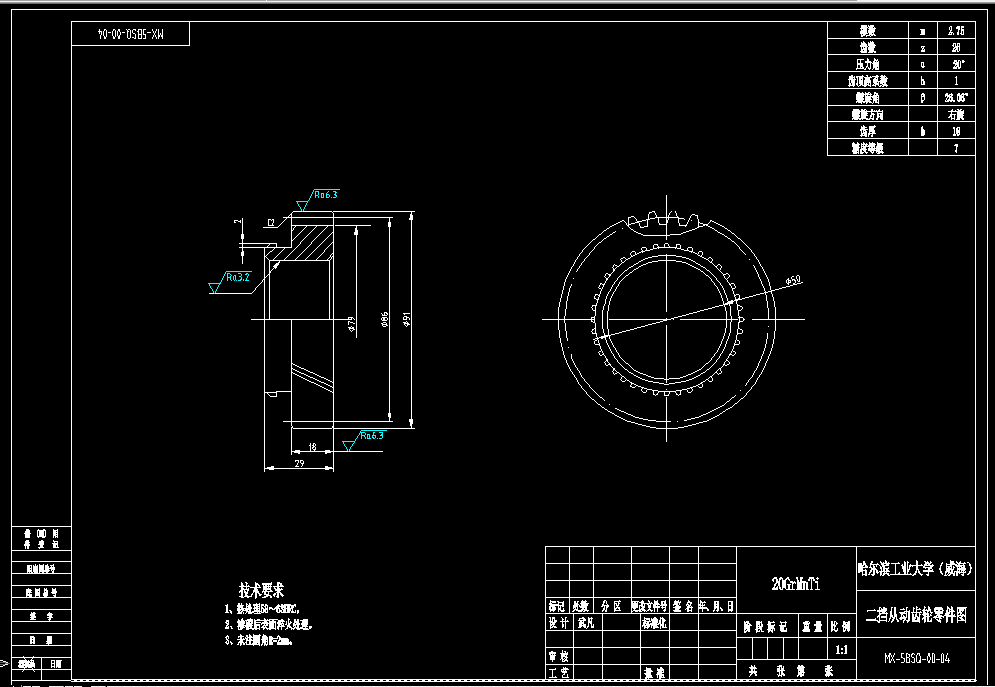Screen dimensions: 995x687
Task: Click the hatched cross-section area of the gear
Action: pos(312,241)
